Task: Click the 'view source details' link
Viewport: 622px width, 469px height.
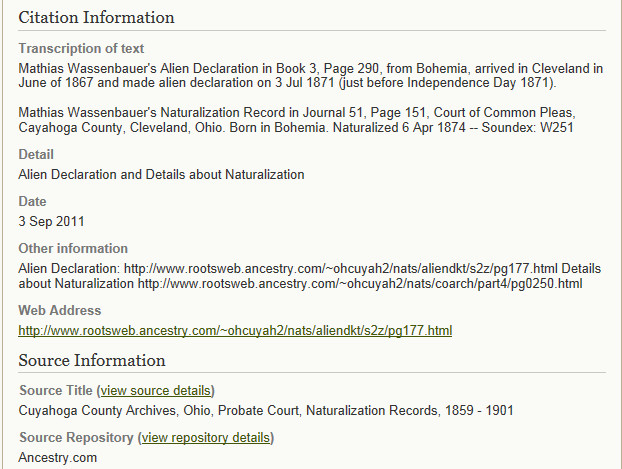Action: click(156, 390)
